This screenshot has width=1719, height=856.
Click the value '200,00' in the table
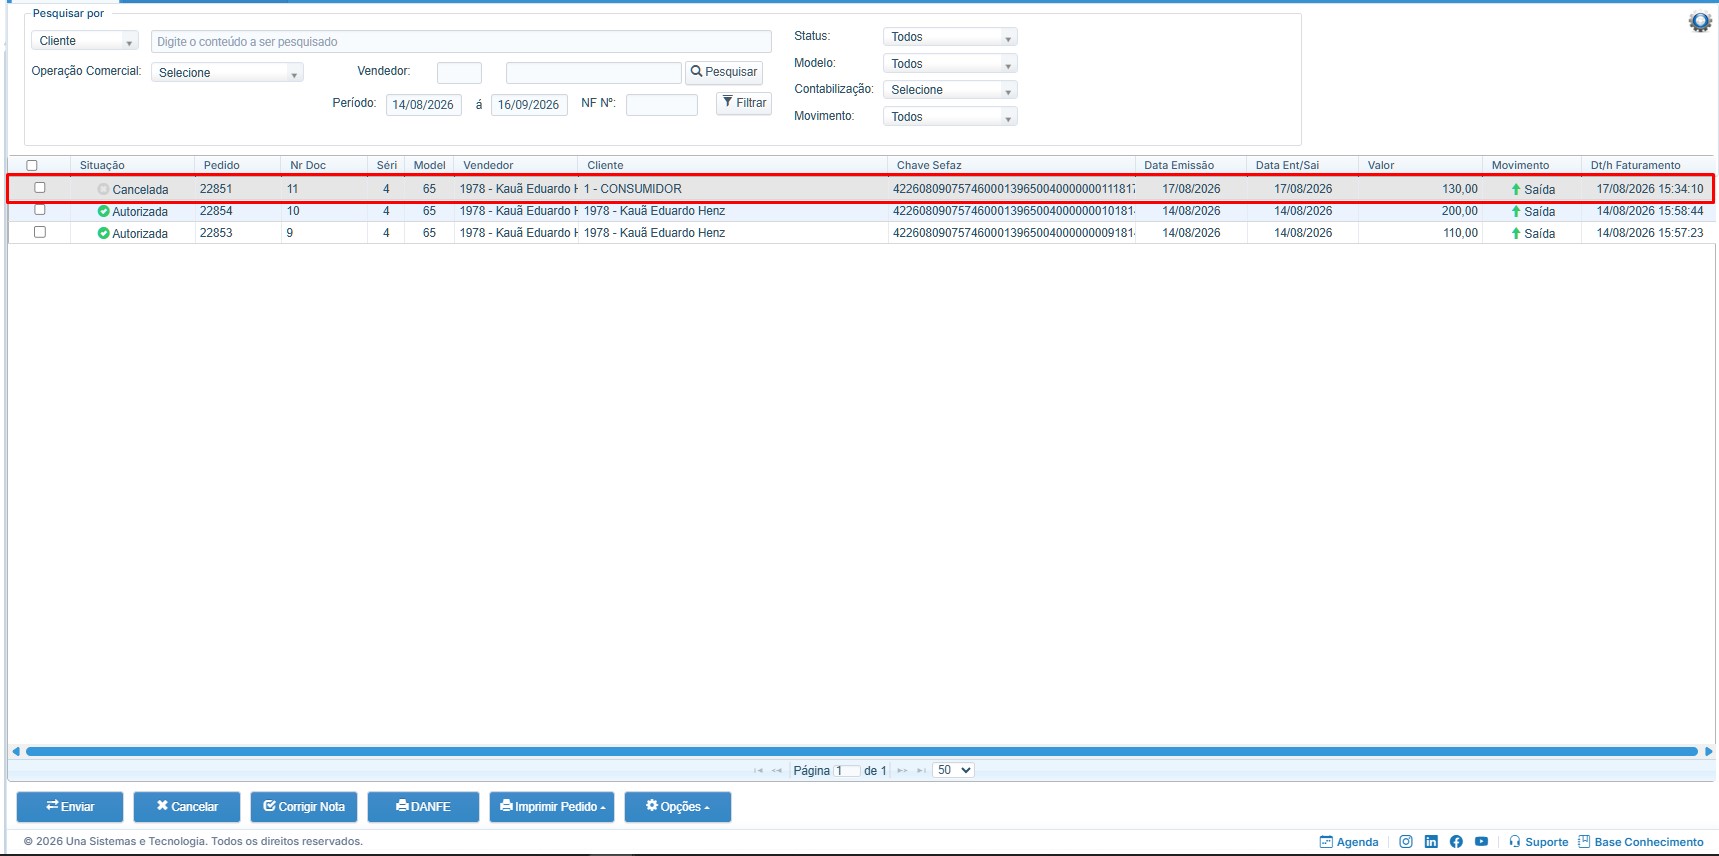(x=1460, y=211)
